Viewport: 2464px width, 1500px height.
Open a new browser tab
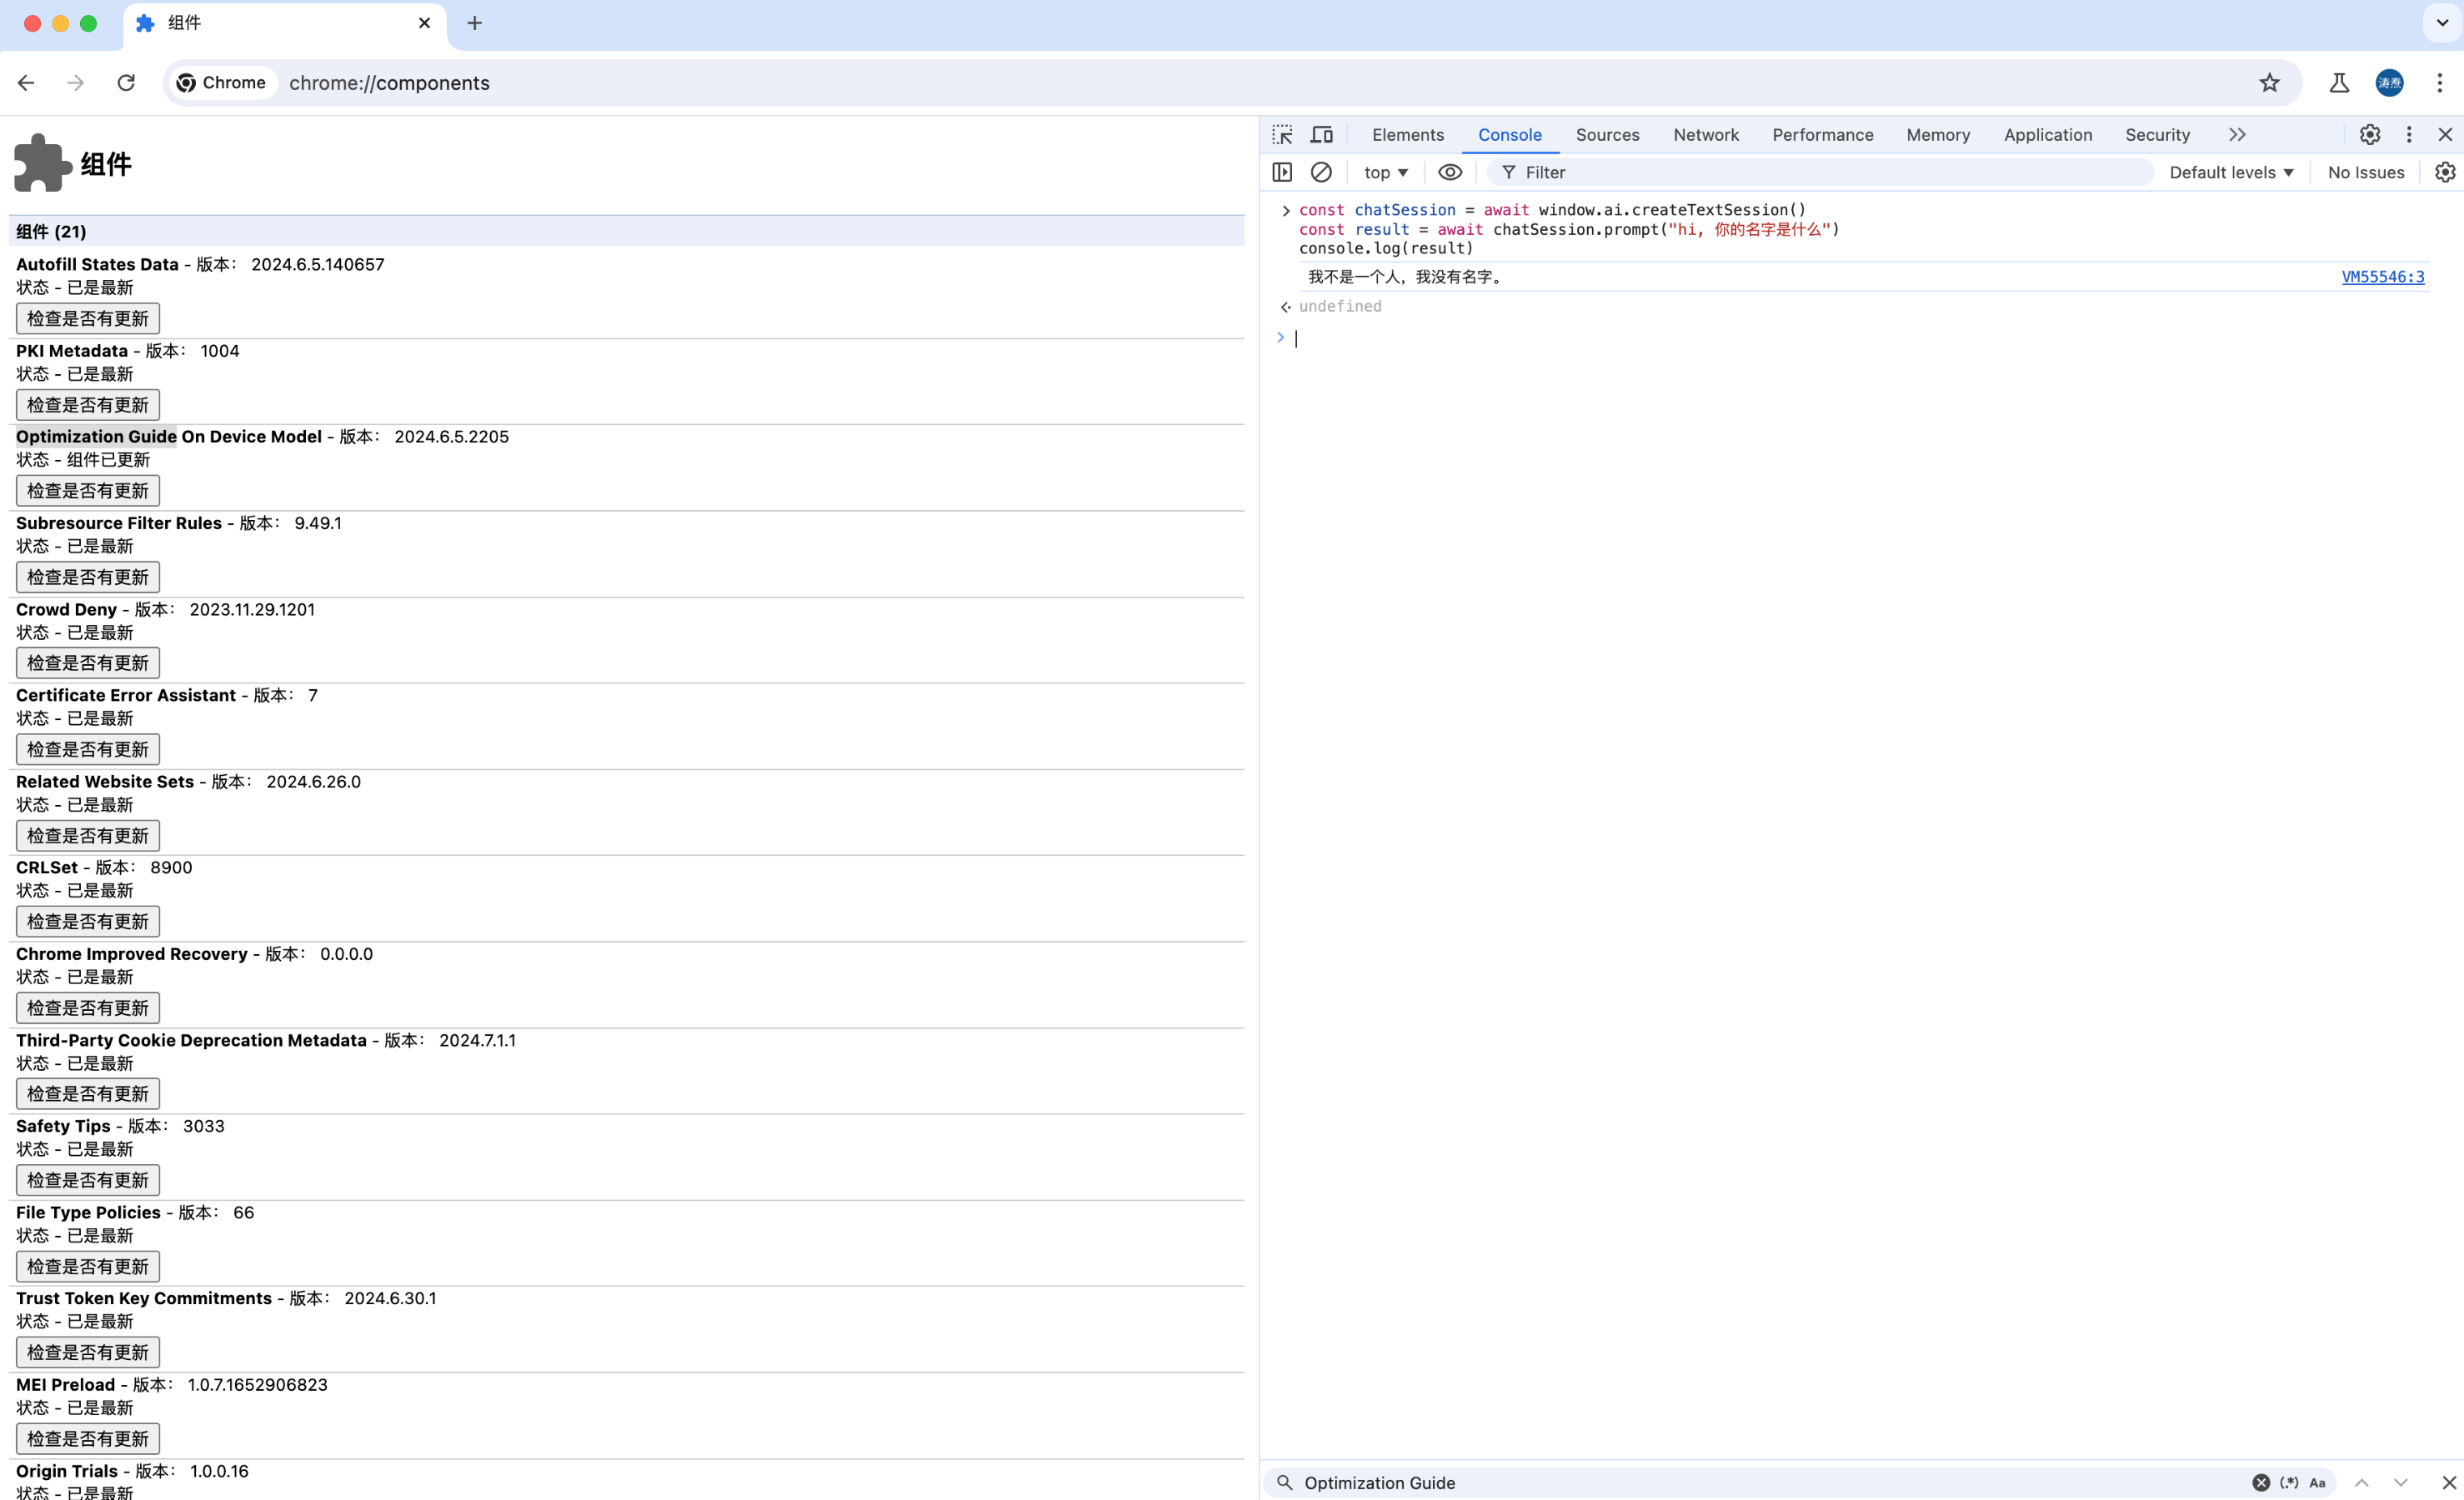[475, 23]
